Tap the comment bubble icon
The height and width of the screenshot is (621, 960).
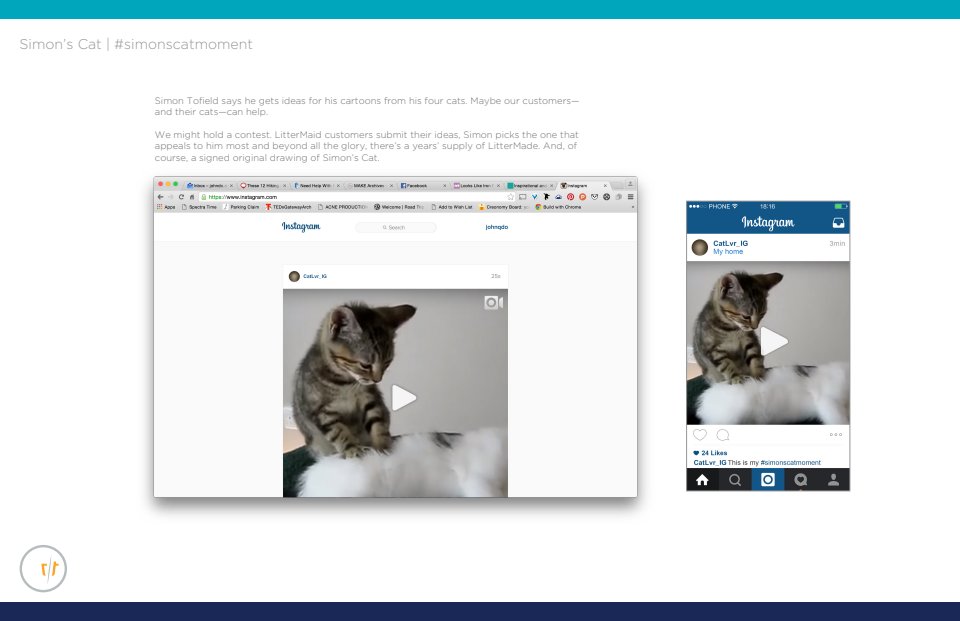click(x=723, y=435)
